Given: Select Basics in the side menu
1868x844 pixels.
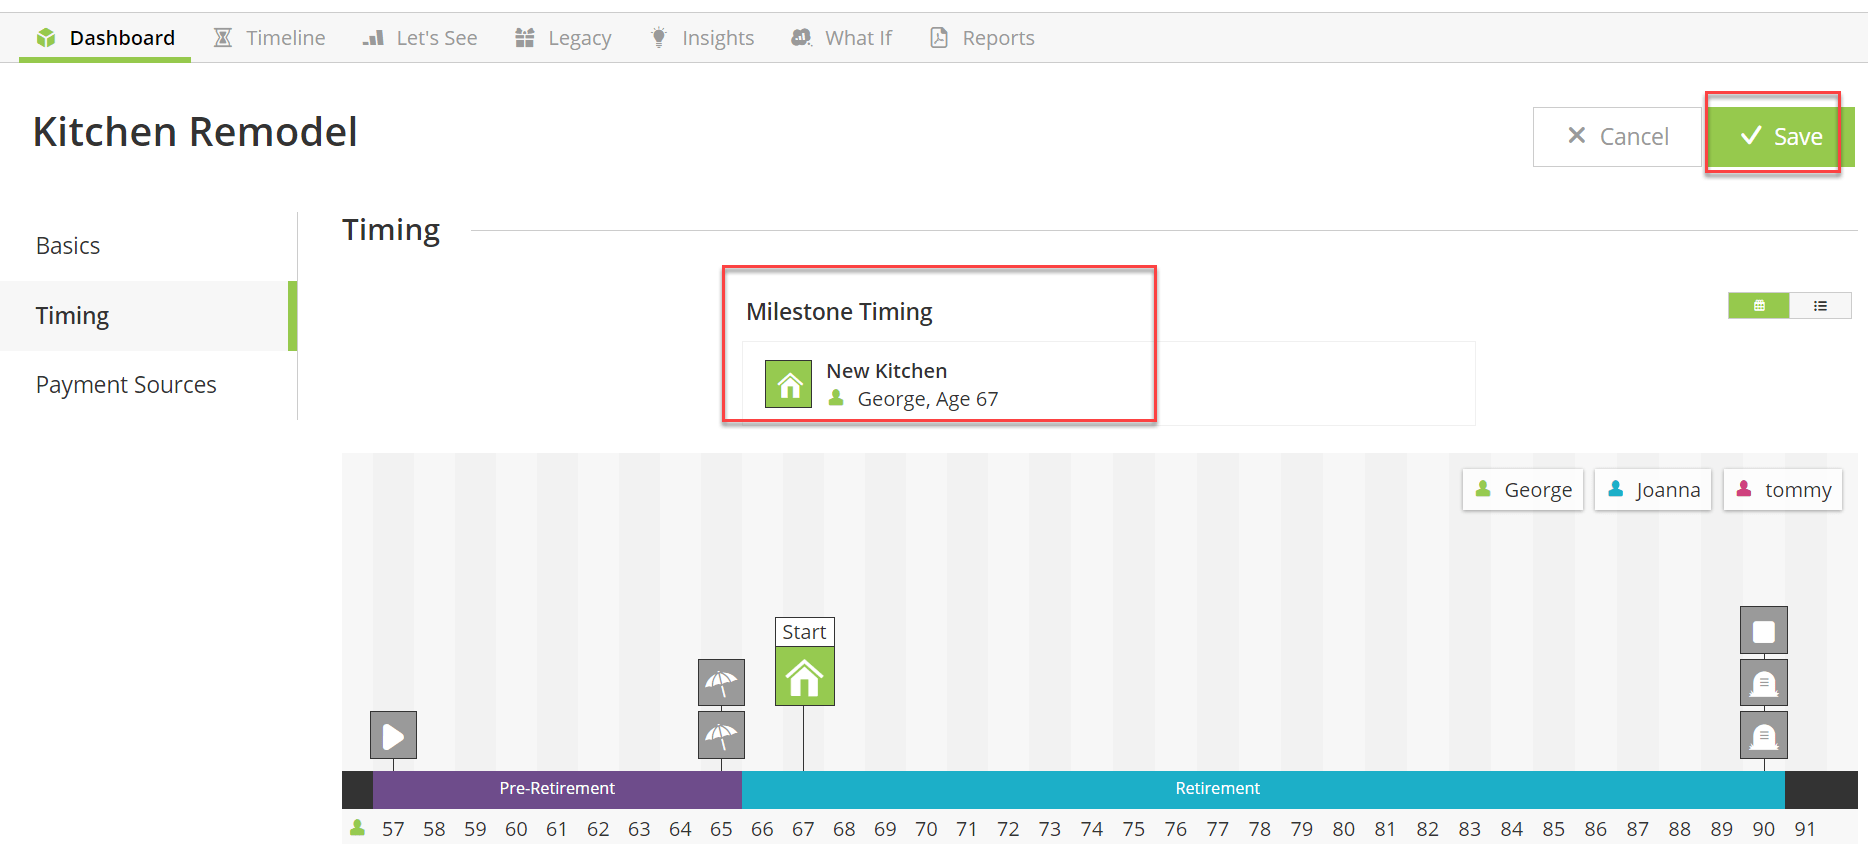Looking at the screenshot, I should 148,246.
